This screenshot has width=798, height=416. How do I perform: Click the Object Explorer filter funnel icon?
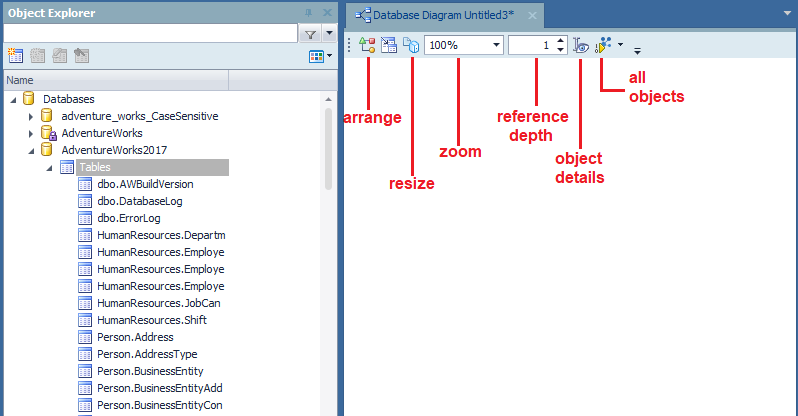click(x=310, y=34)
